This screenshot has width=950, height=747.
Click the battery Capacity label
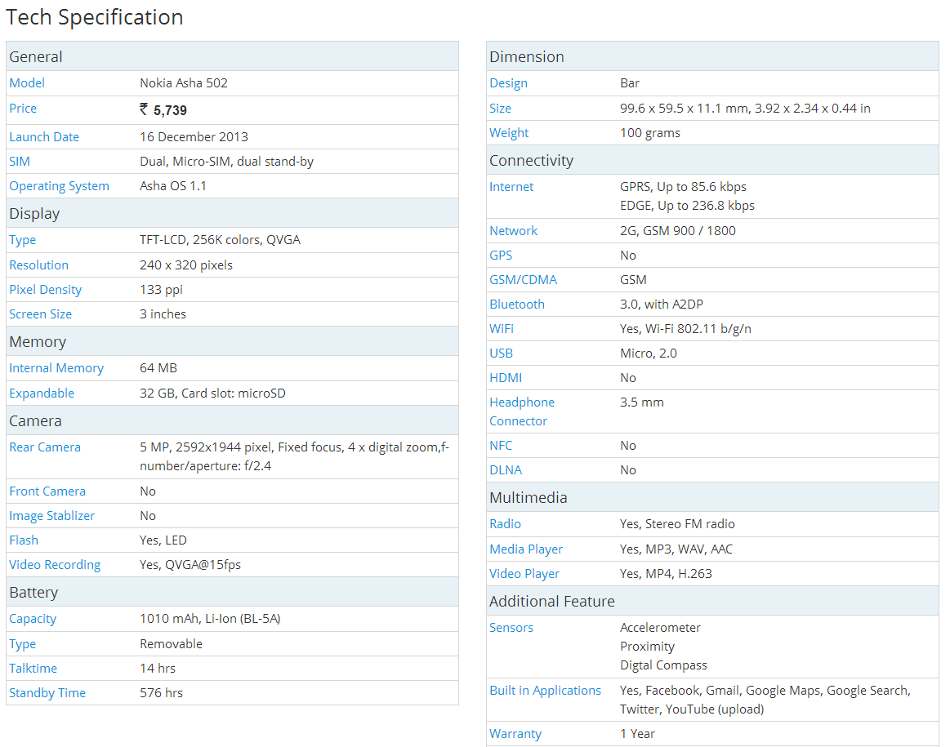(x=33, y=619)
